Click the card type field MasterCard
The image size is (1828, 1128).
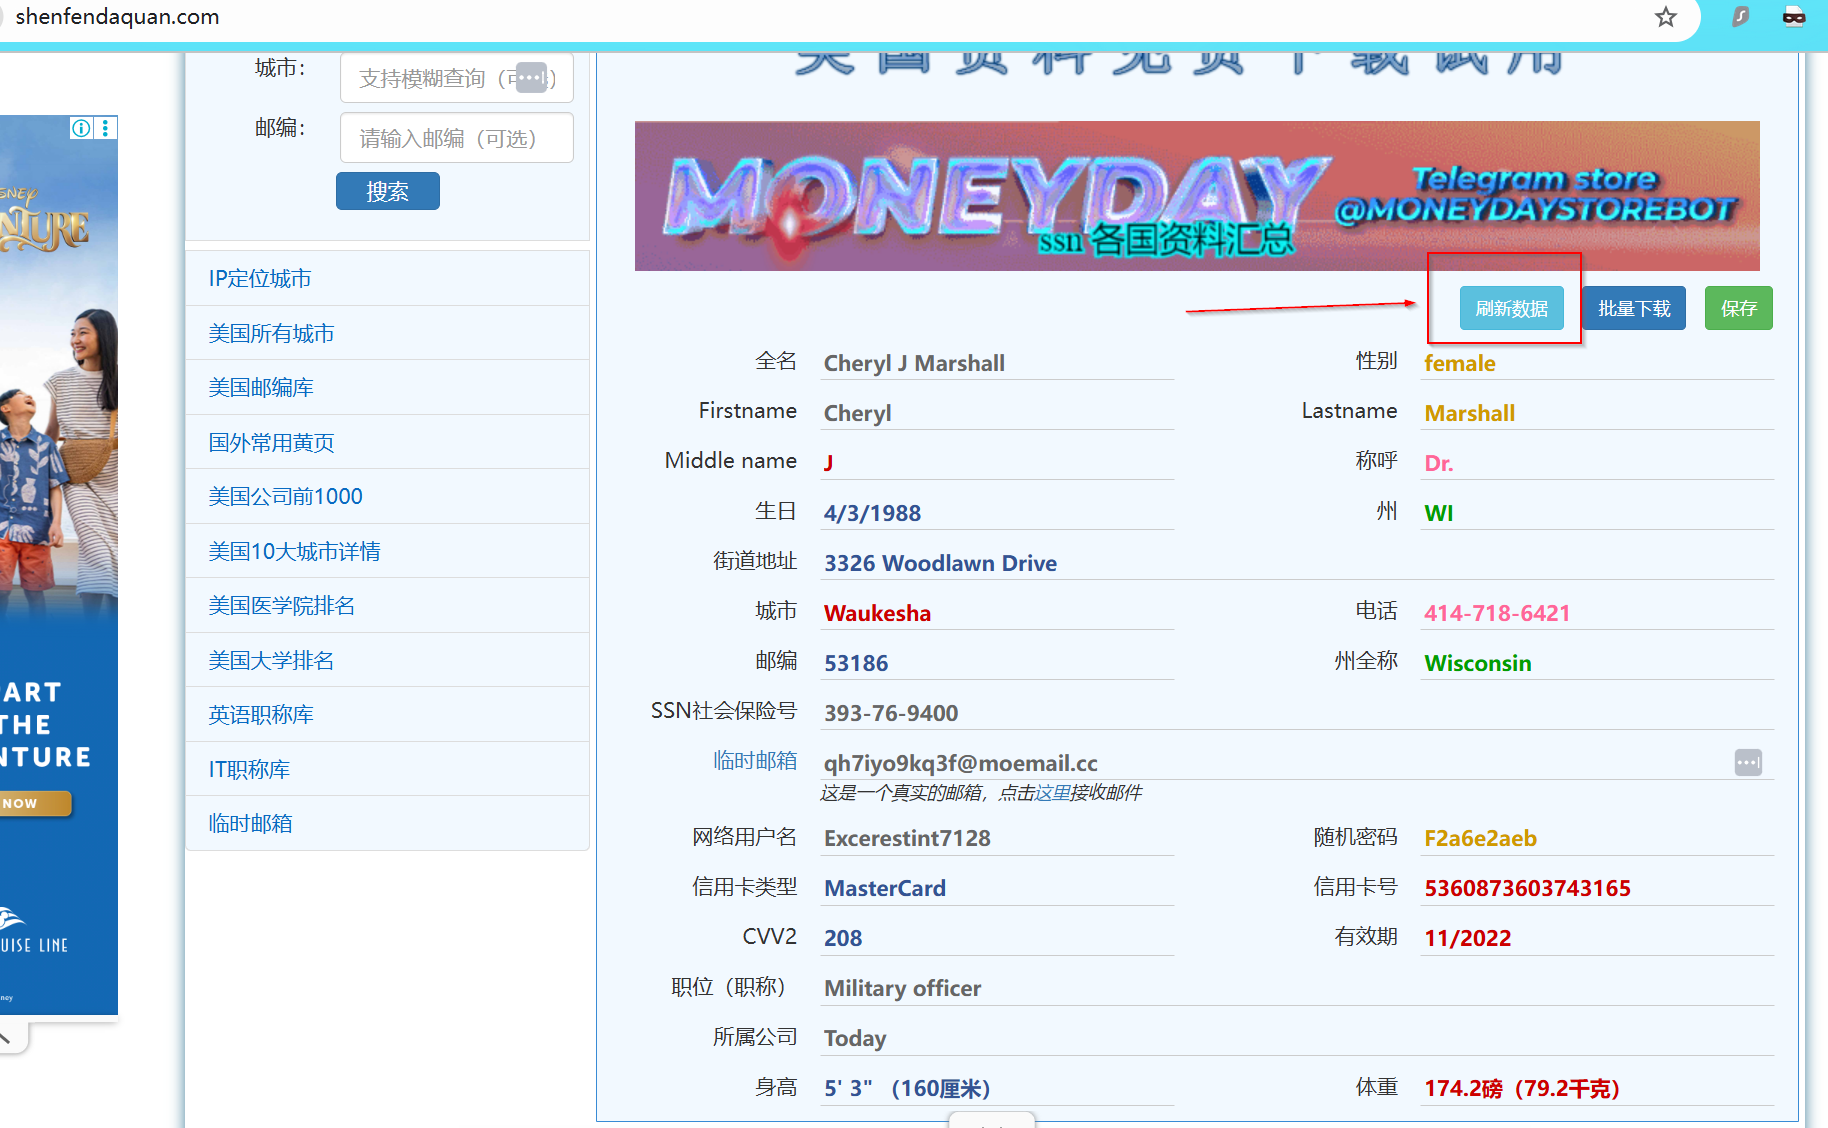997,888
